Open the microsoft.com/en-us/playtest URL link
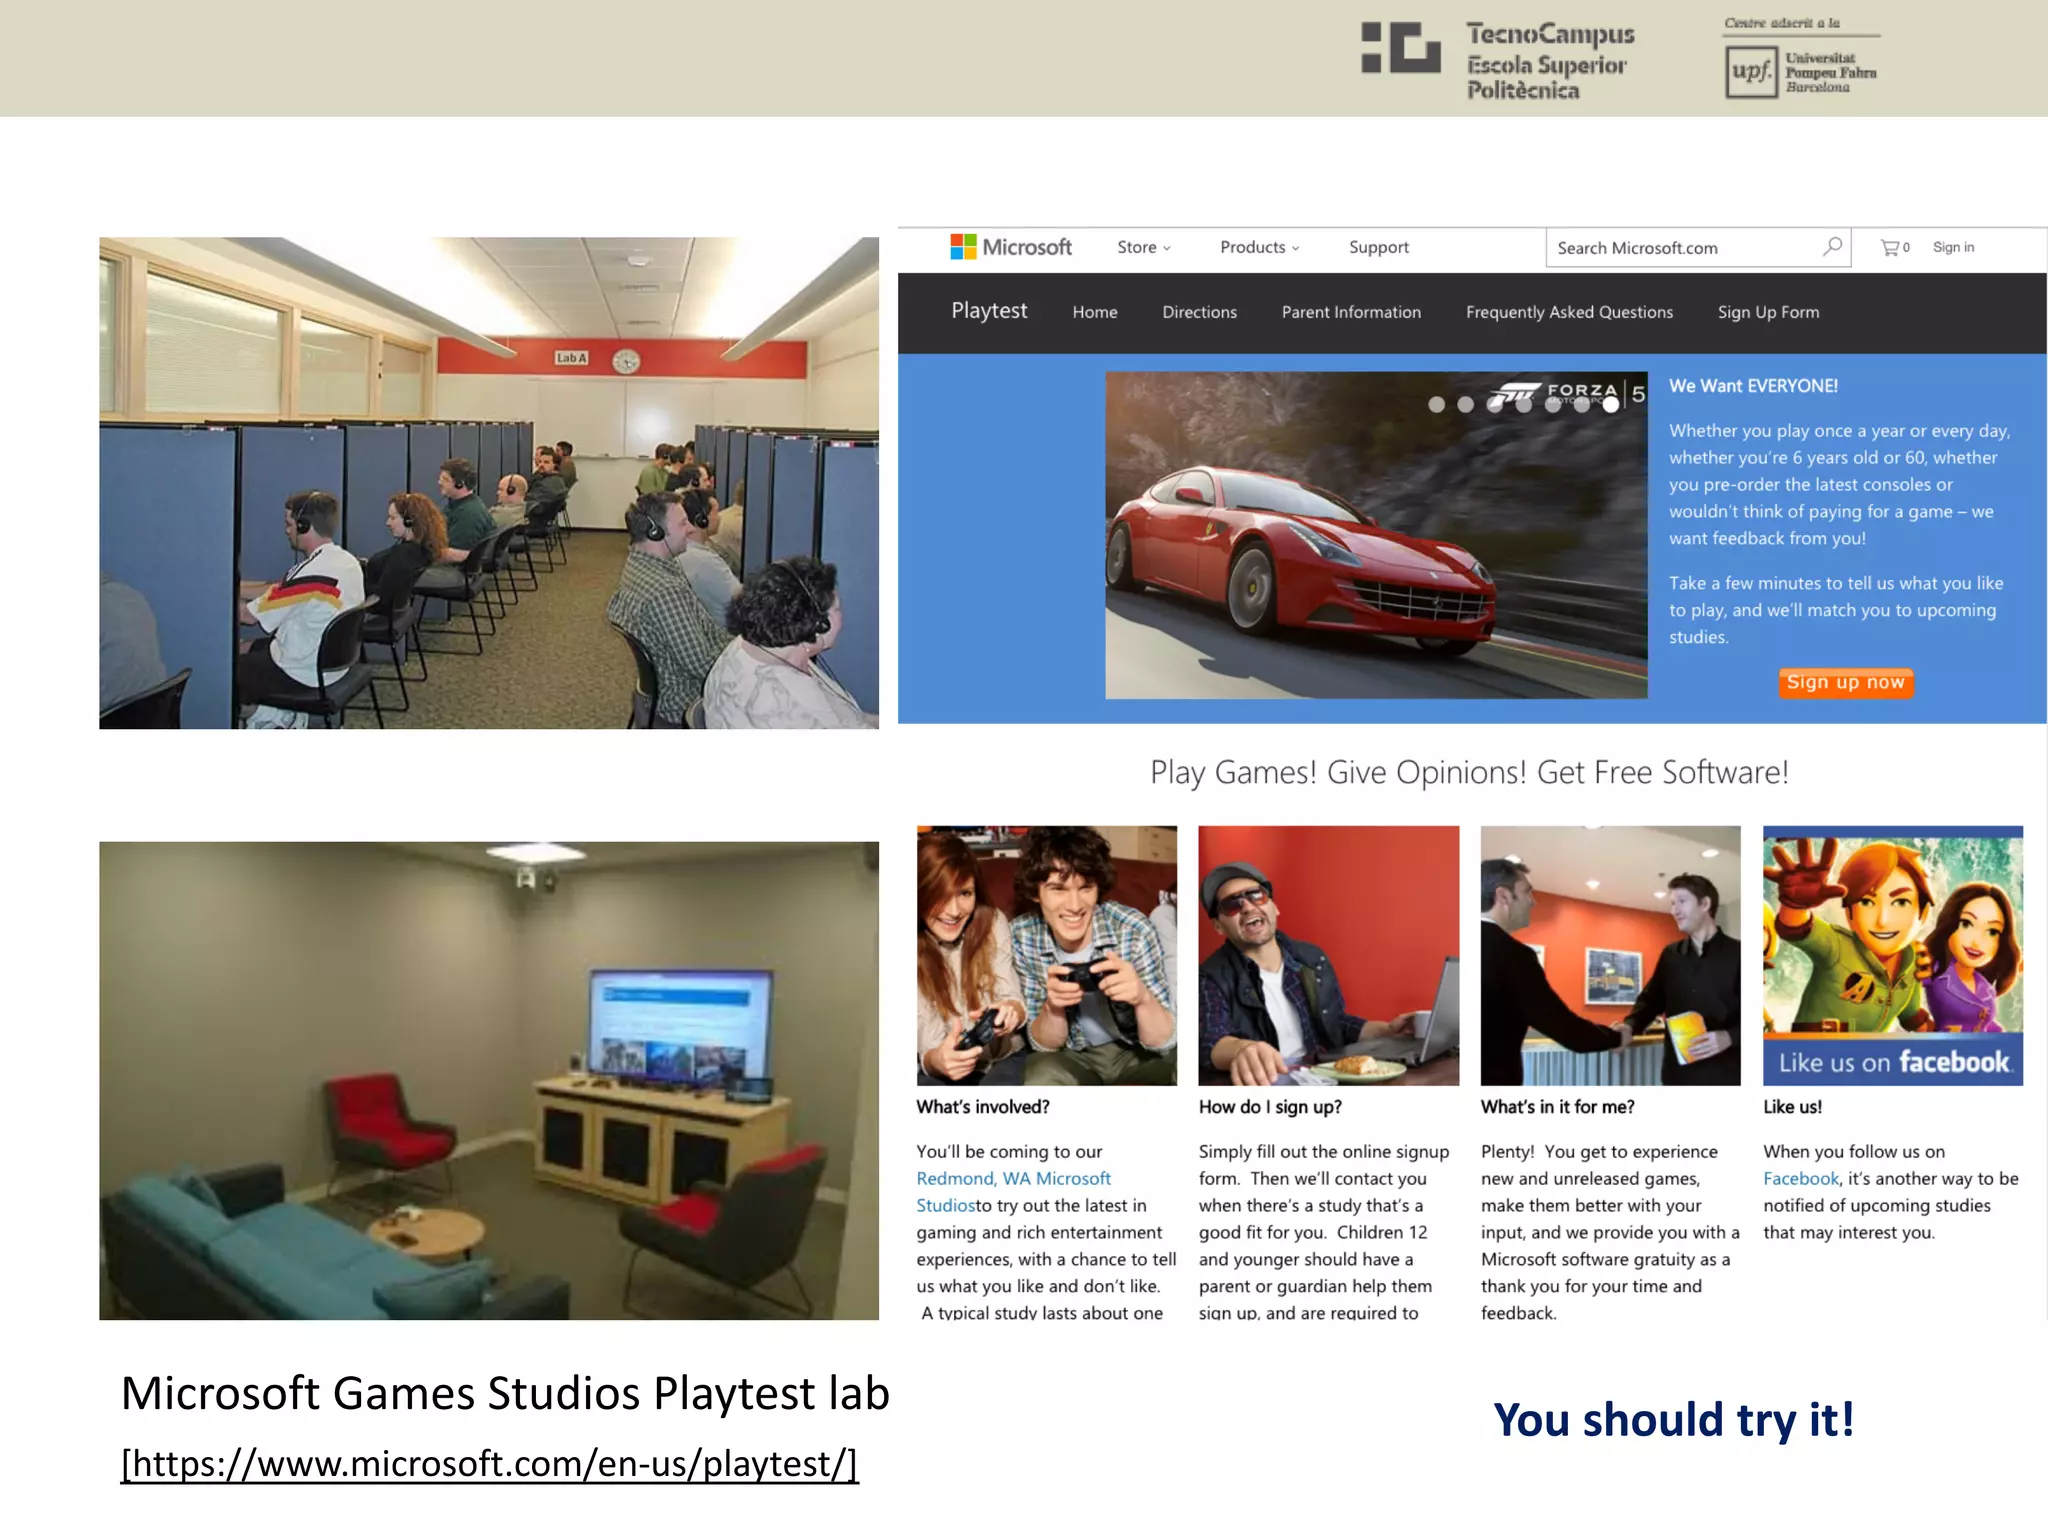Image resolution: width=2048 pixels, height=1536 pixels. pos(490,1463)
